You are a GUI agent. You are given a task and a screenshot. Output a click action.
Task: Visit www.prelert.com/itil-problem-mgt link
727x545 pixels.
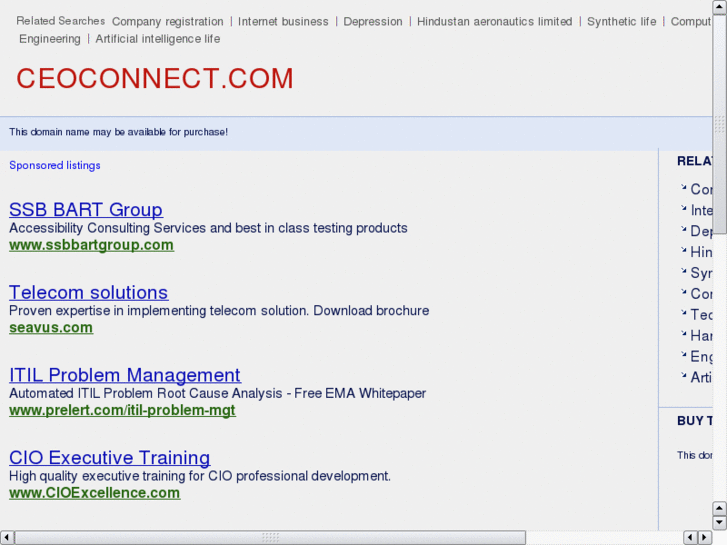coord(122,410)
